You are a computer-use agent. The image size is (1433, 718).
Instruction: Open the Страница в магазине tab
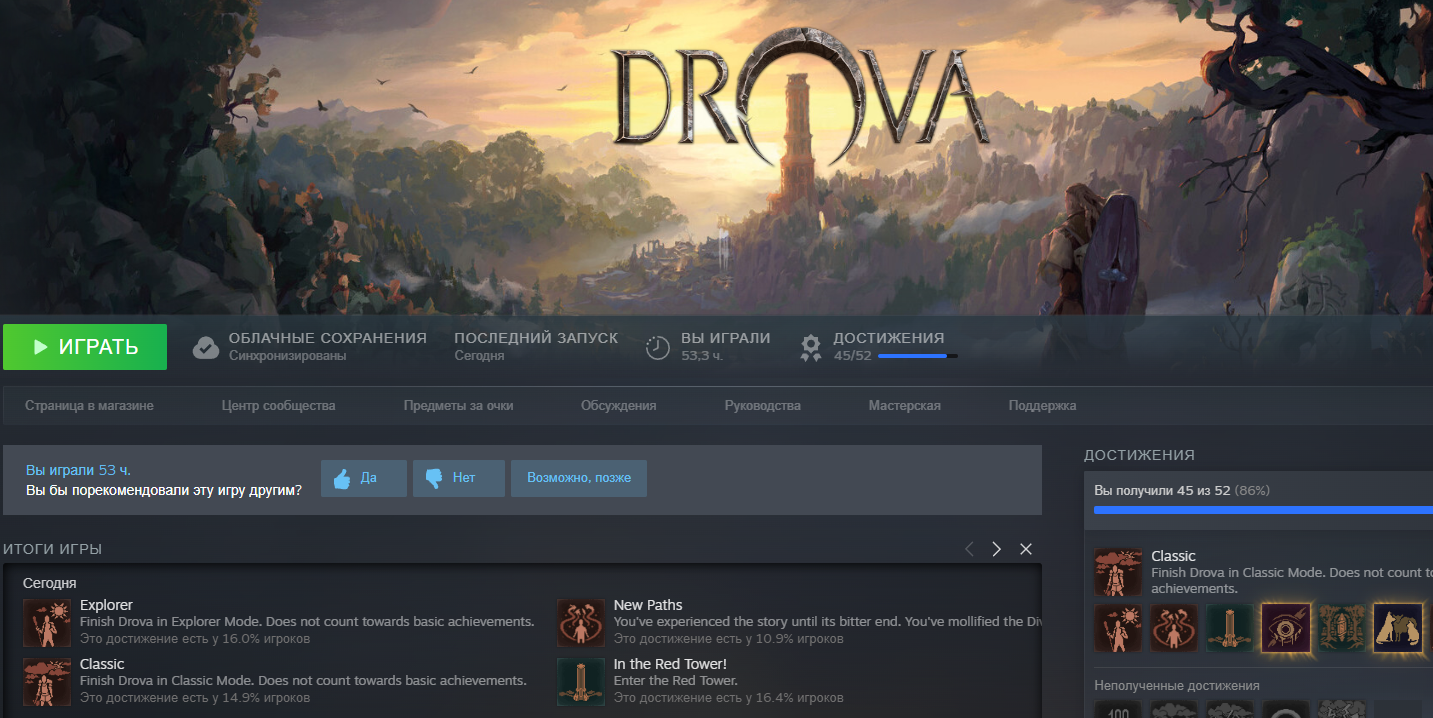tap(89, 406)
